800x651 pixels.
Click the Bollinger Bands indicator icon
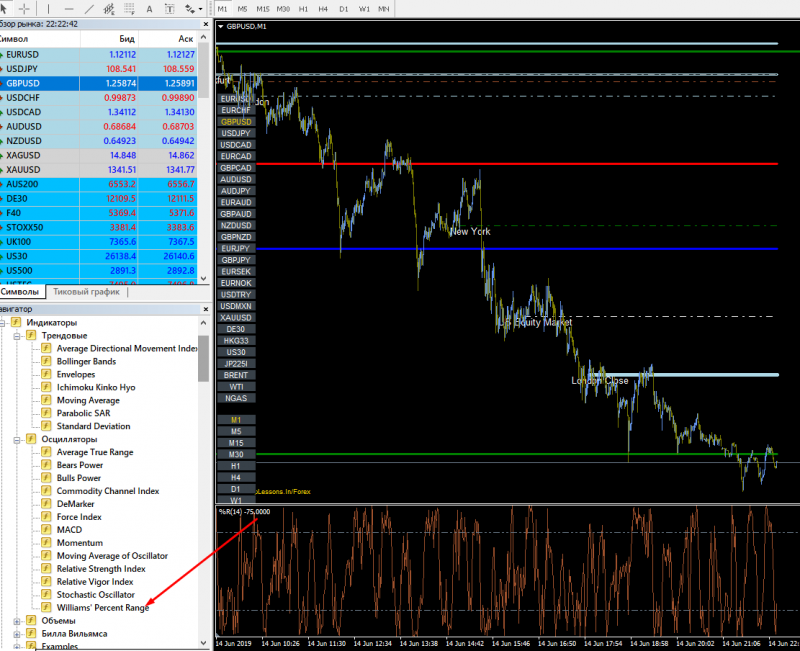(46, 361)
